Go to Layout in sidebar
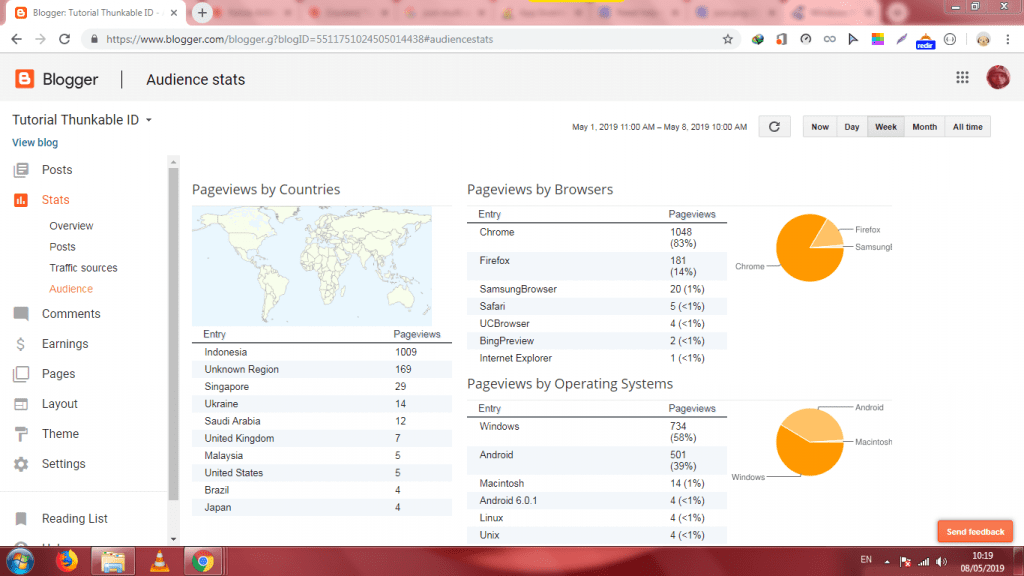Viewport: 1024px width, 576px height. (x=59, y=404)
